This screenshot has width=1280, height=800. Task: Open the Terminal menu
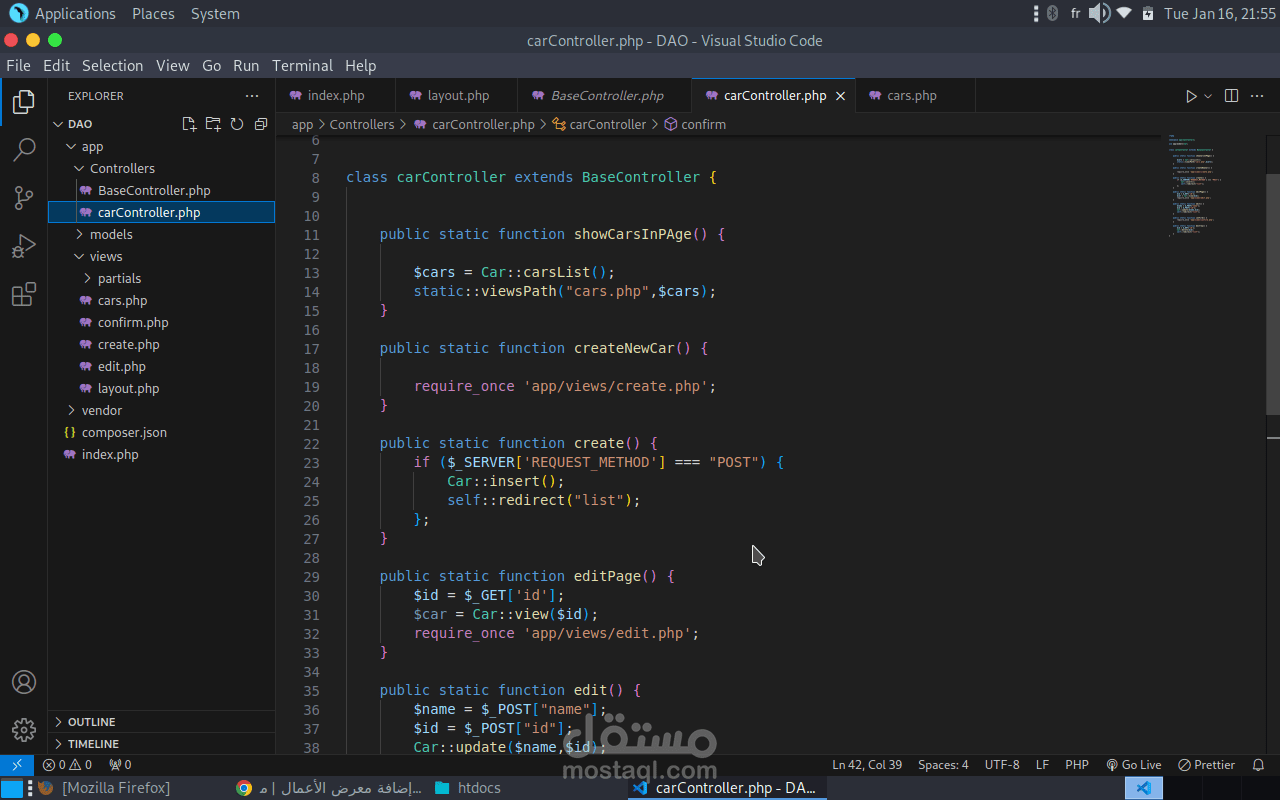pos(302,66)
